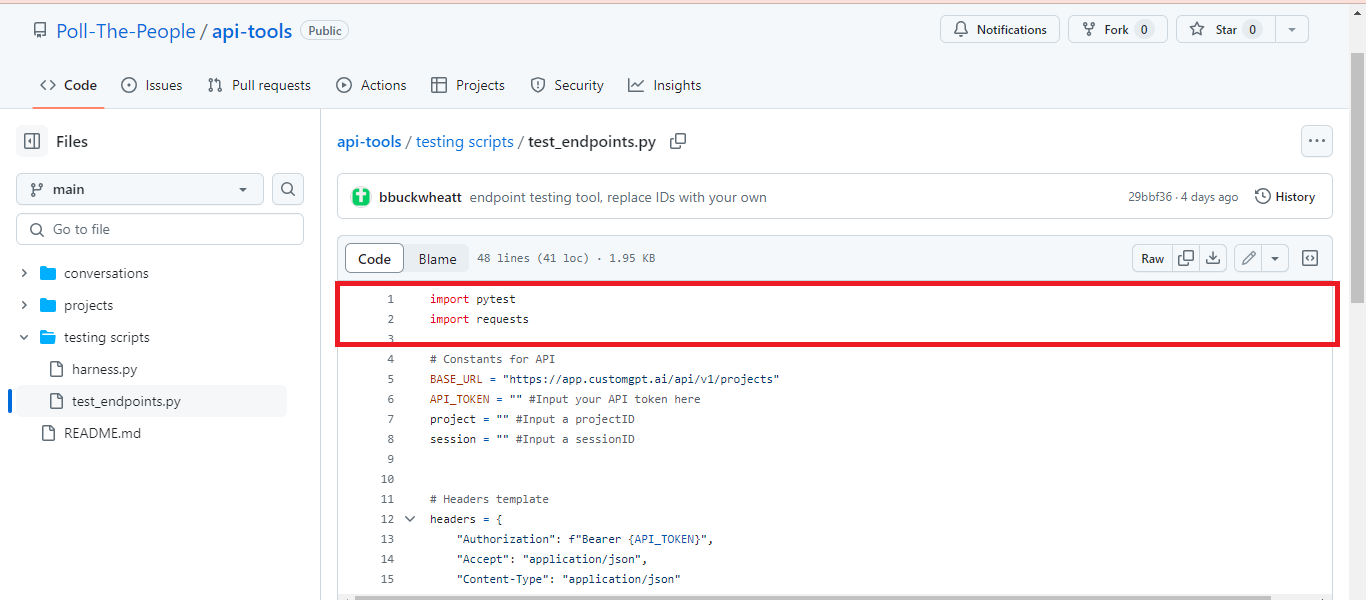Image resolution: width=1366 pixels, height=600 pixels.
Task: Star the api-tools repository
Action: (1222, 28)
